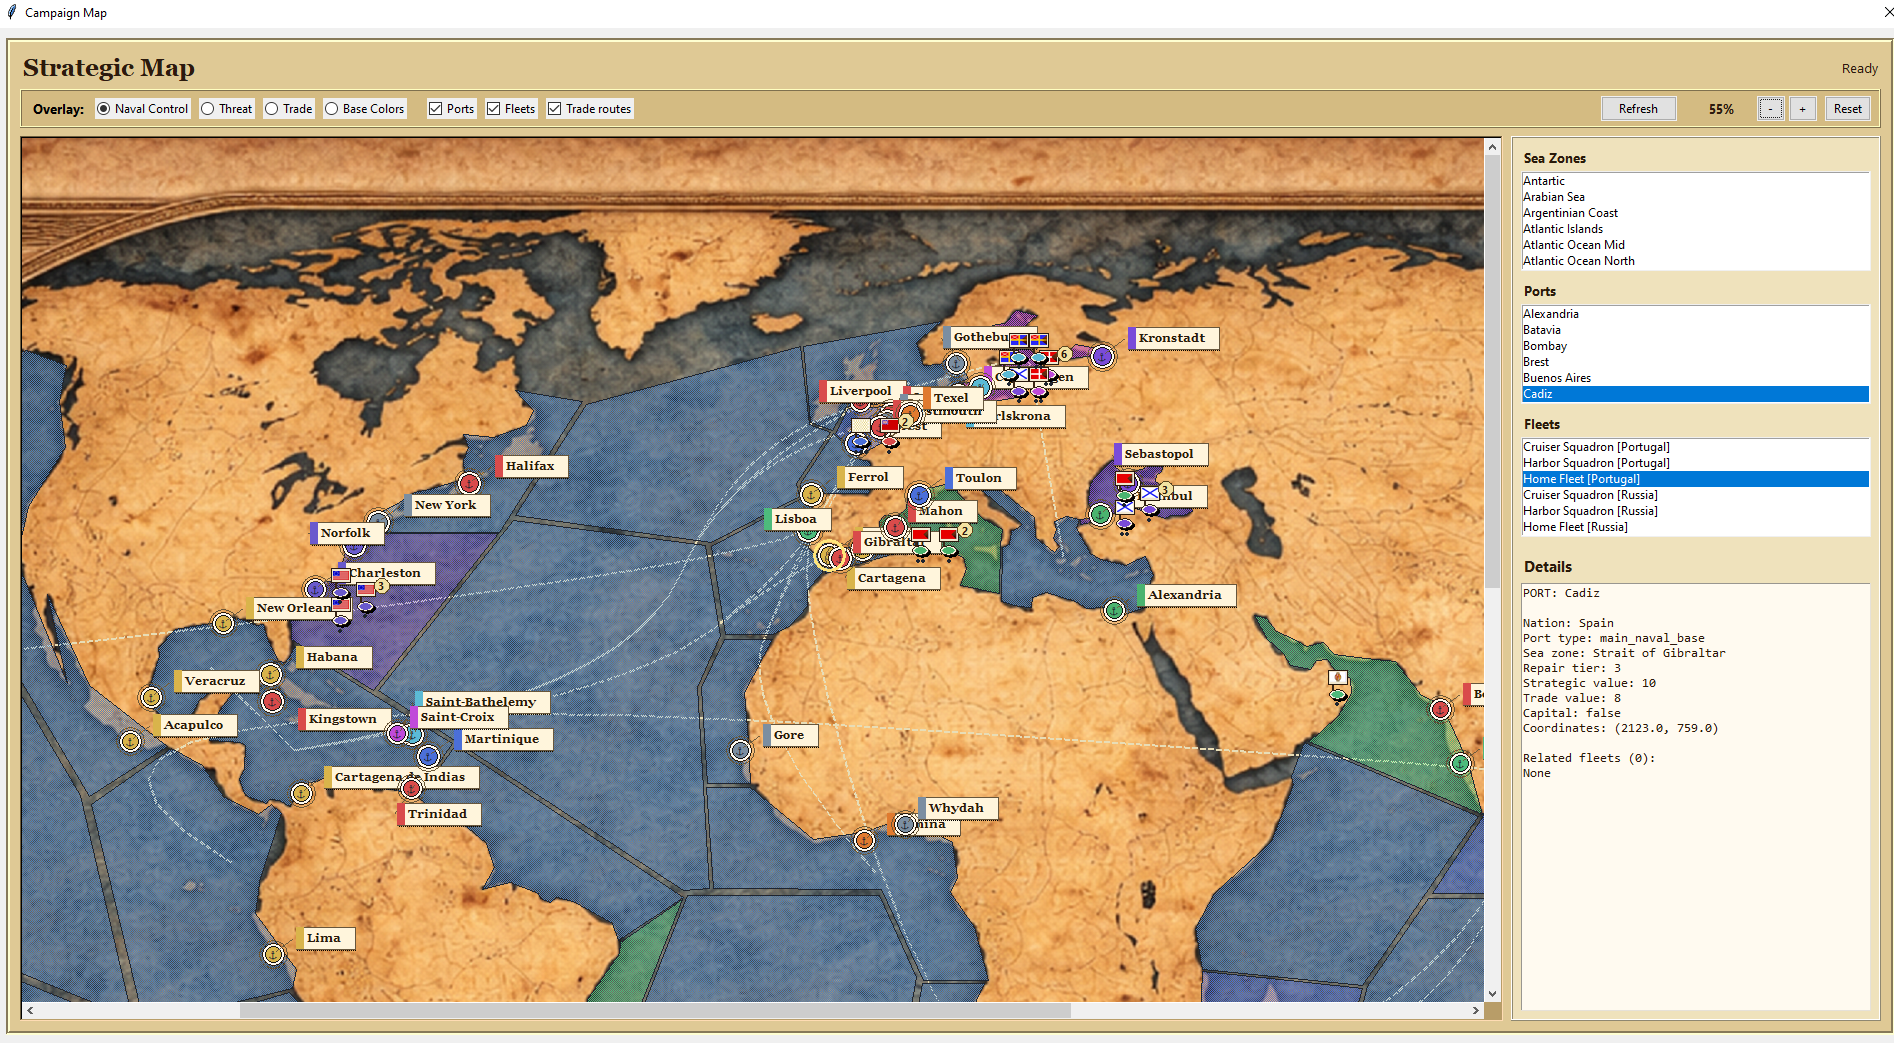Screen dimensions: 1894x1043
Task: Click the map scroll down arrow
Action: (1492, 994)
